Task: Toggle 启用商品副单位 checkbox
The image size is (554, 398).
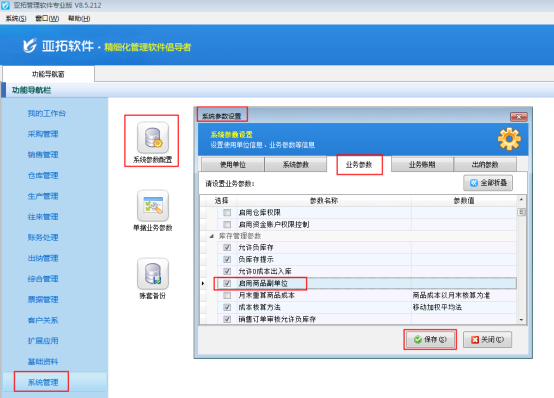Action: click(227, 283)
